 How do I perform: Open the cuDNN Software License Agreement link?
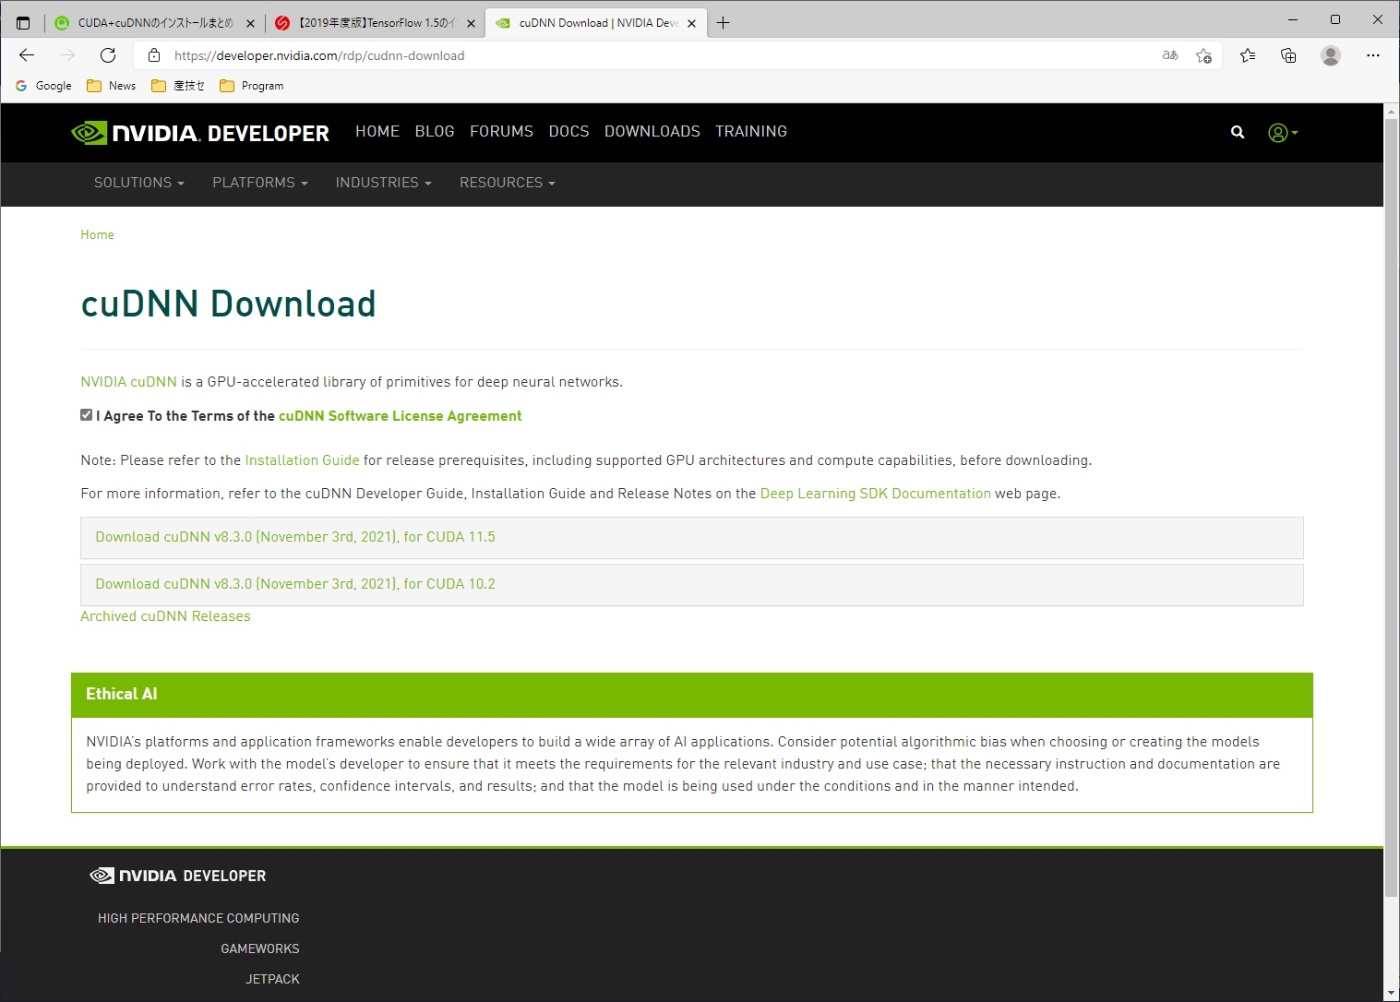point(400,416)
